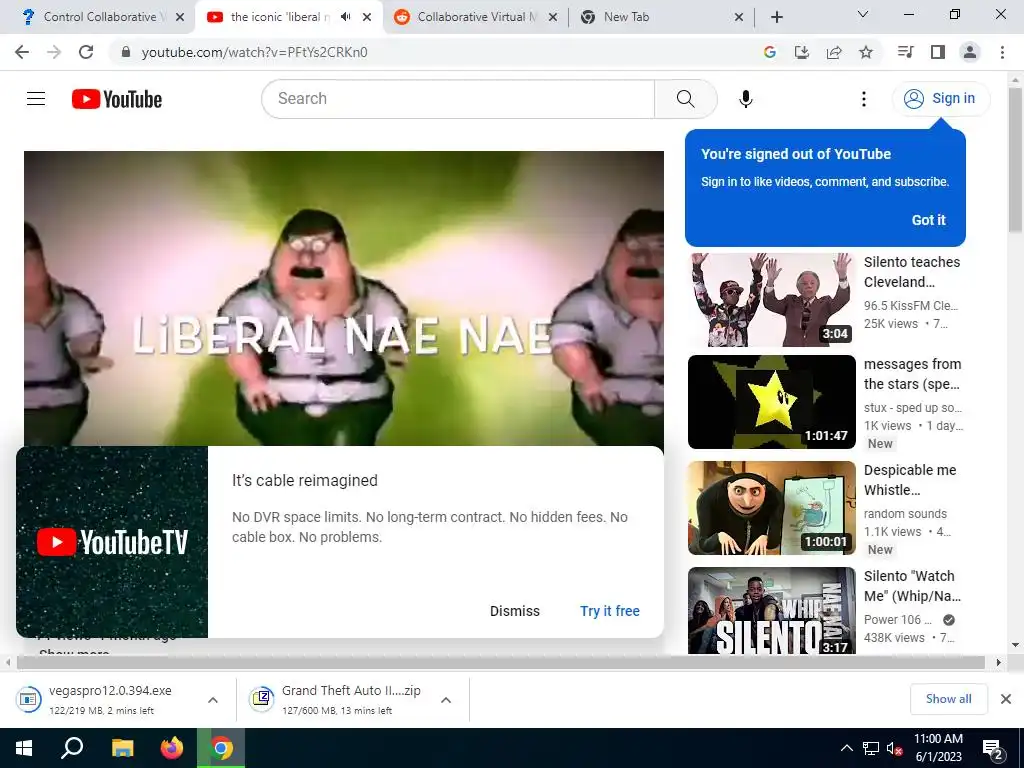
Task: Click Got it in signed-out popup
Action: 928,220
